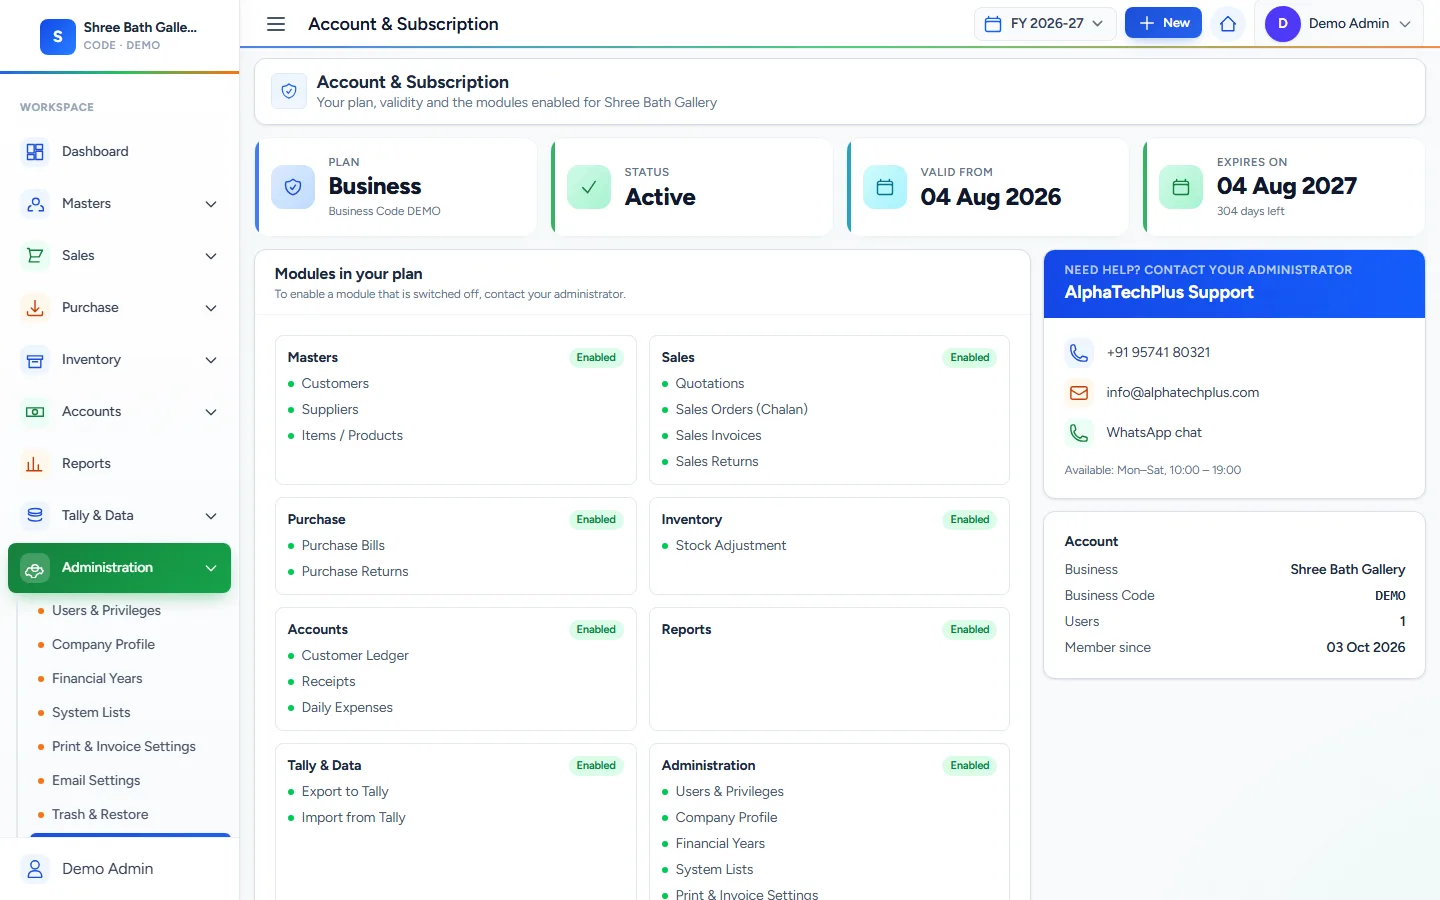Expand the Masters menu chevron

[211, 204]
